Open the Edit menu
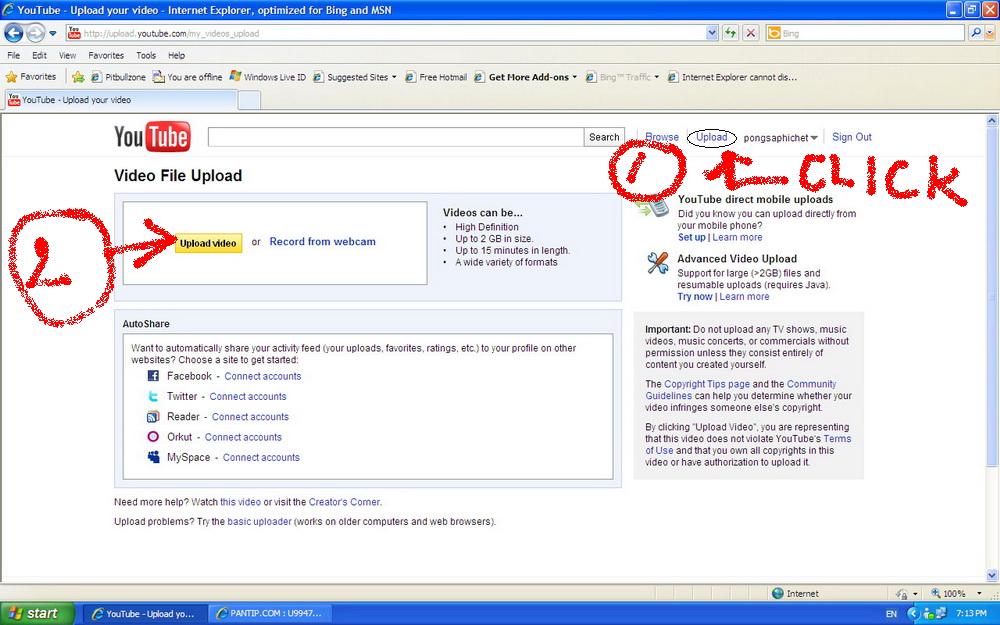1000x625 pixels. point(40,55)
